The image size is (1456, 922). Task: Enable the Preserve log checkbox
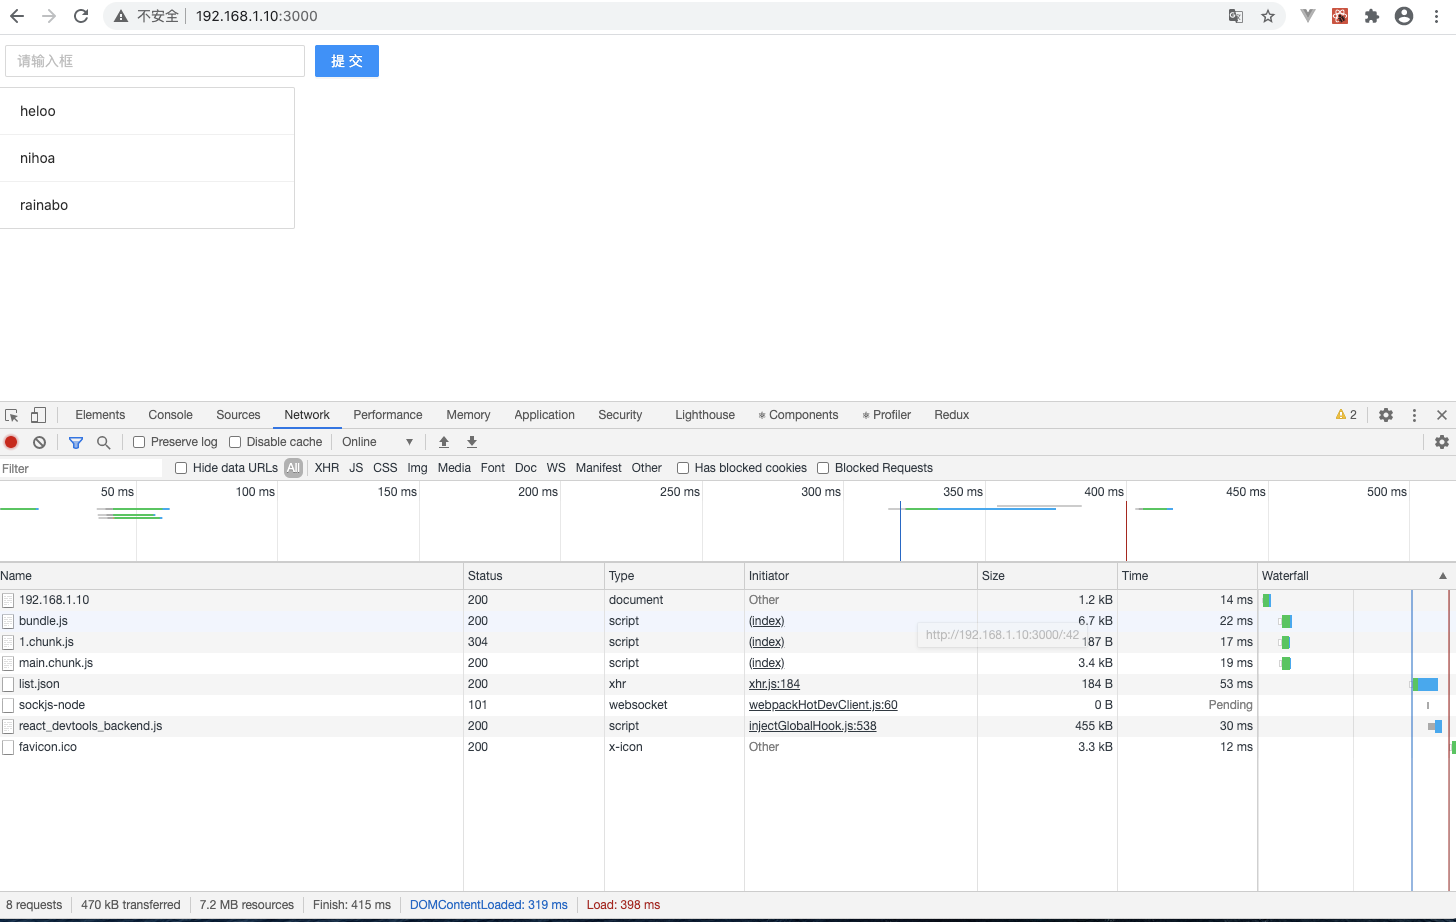[139, 442]
